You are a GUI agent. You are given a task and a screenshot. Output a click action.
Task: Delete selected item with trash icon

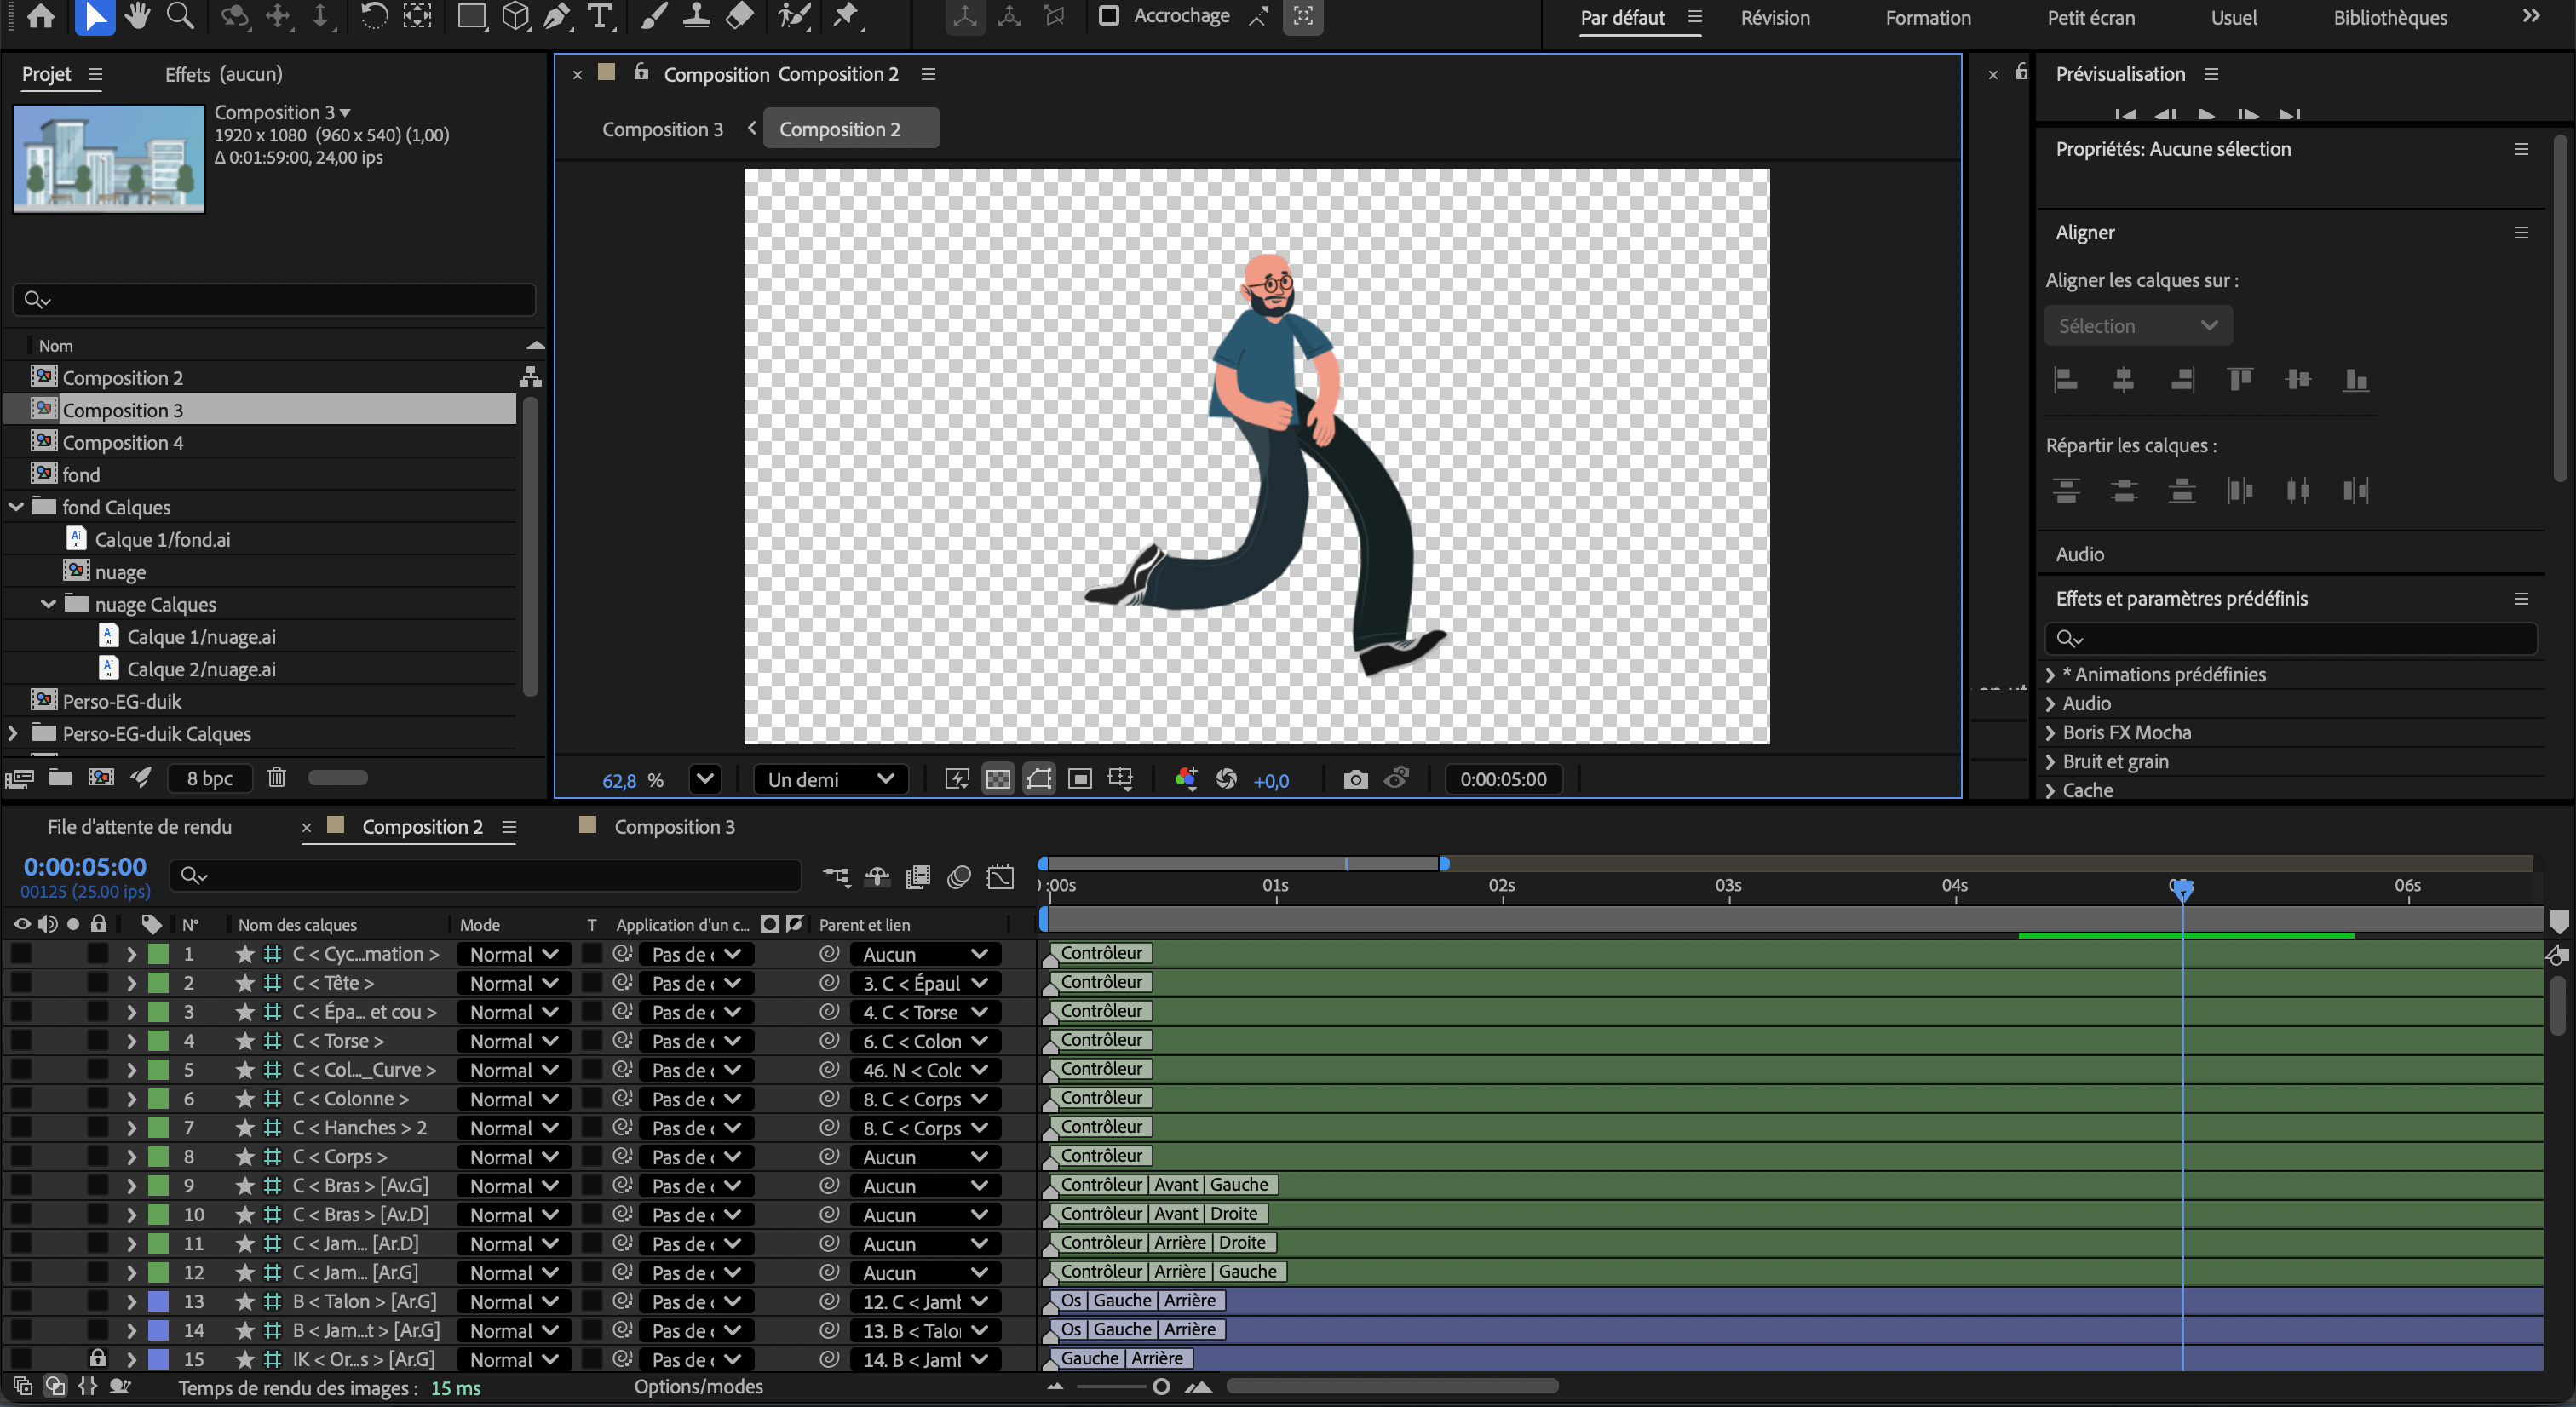[x=277, y=777]
